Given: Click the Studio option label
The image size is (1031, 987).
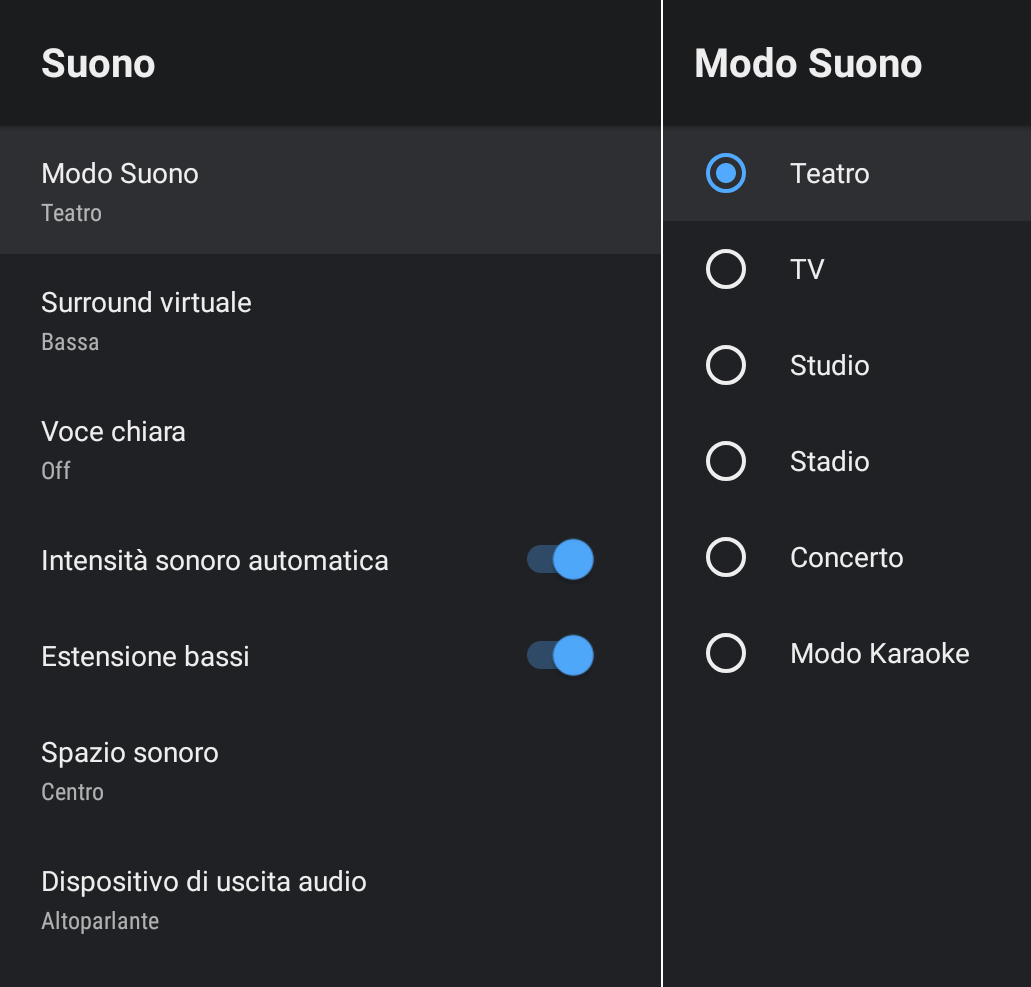Looking at the screenshot, I should coord(830,366).
